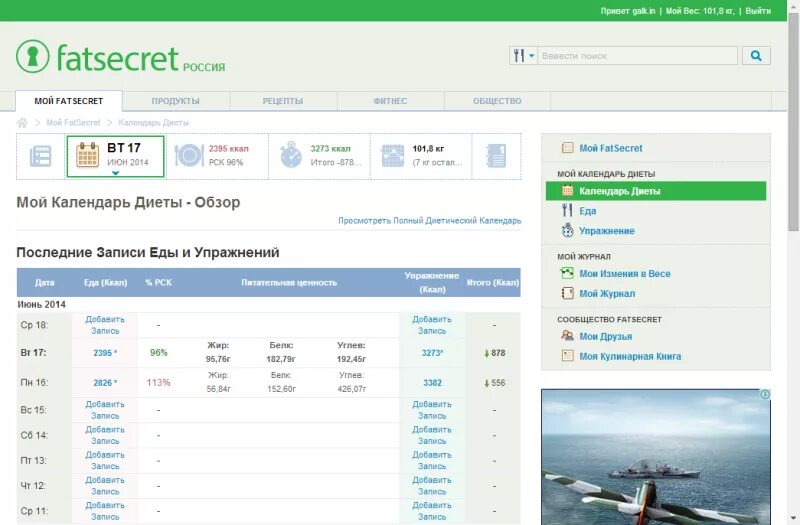The width and height of the screenshot is (800, 525).
Task: Click the search input field
Action: [x=637, y=56]
